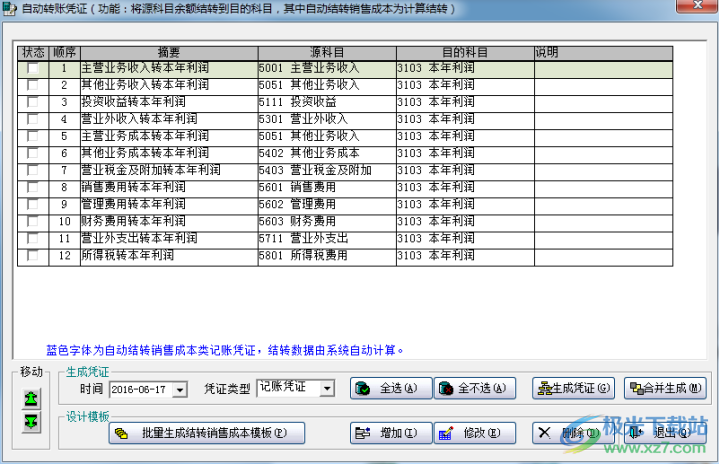This screenshot has height=464, width=719.
Task: Select checkbox for 销售费用转本年利润
Action: pyautogui.click(x=33, y=187)
